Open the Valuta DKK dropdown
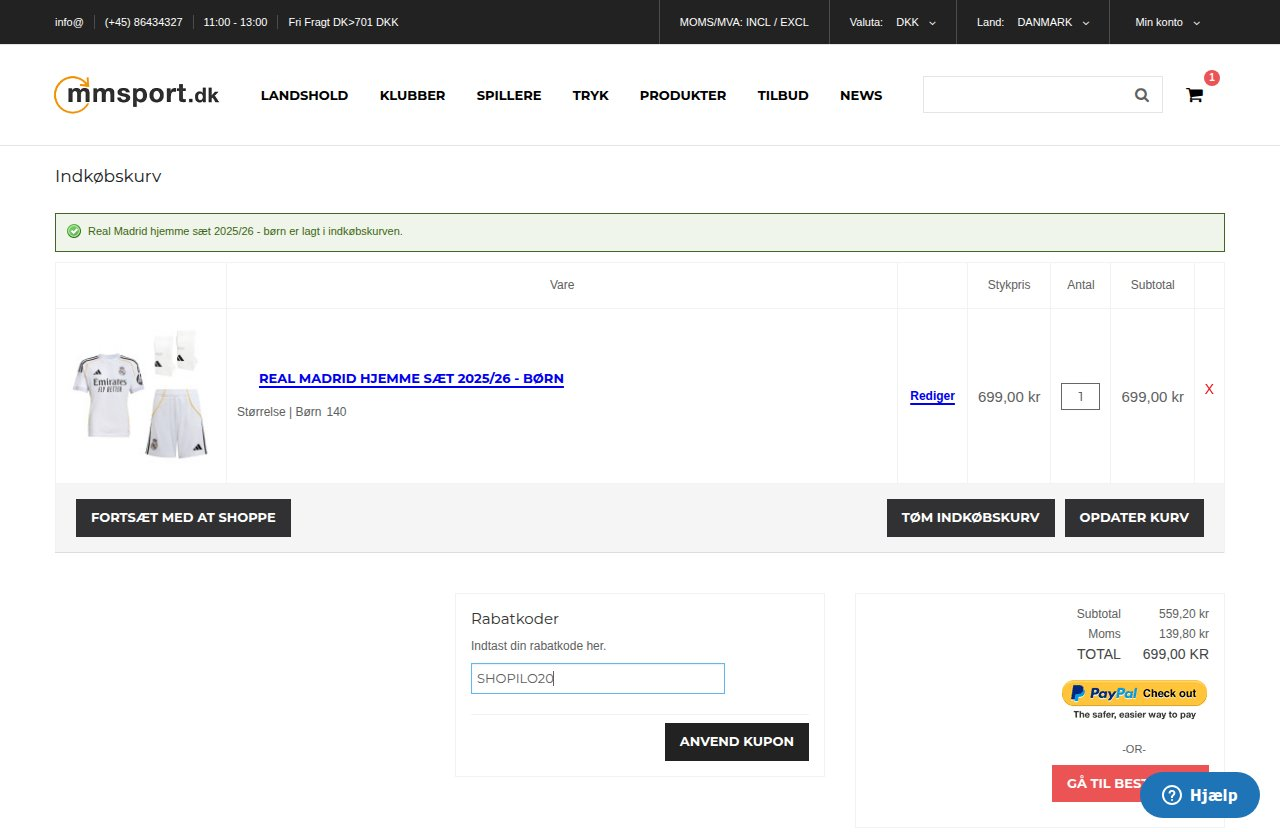 pyautogui.click(x=893, y=22)
